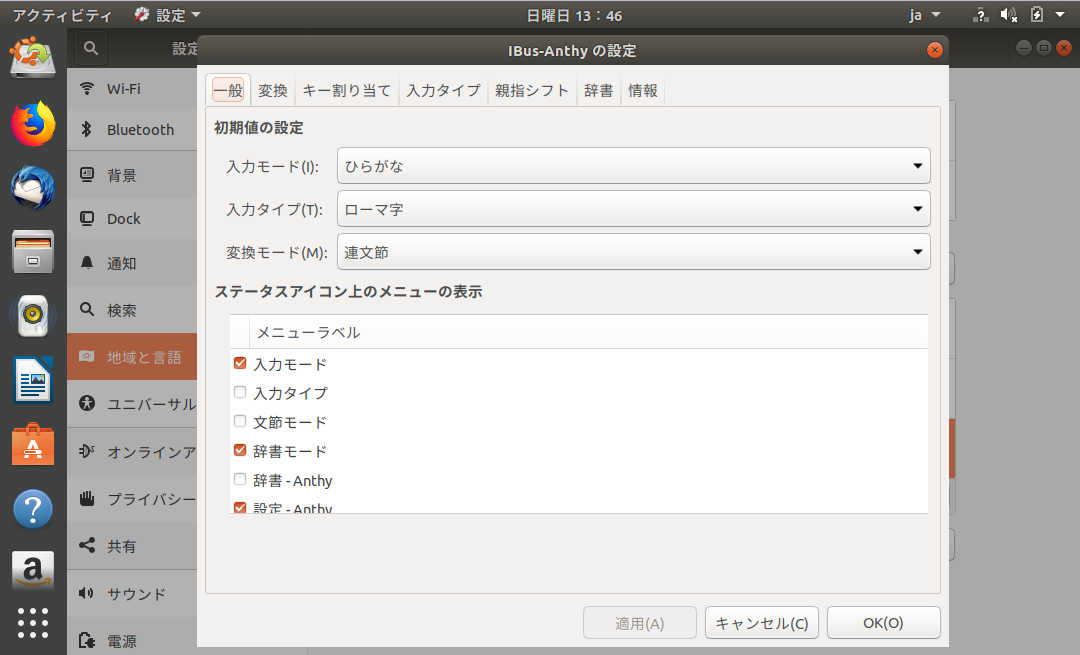
Task: Open Ubuntu Software store icon
Action: point(33,444)
